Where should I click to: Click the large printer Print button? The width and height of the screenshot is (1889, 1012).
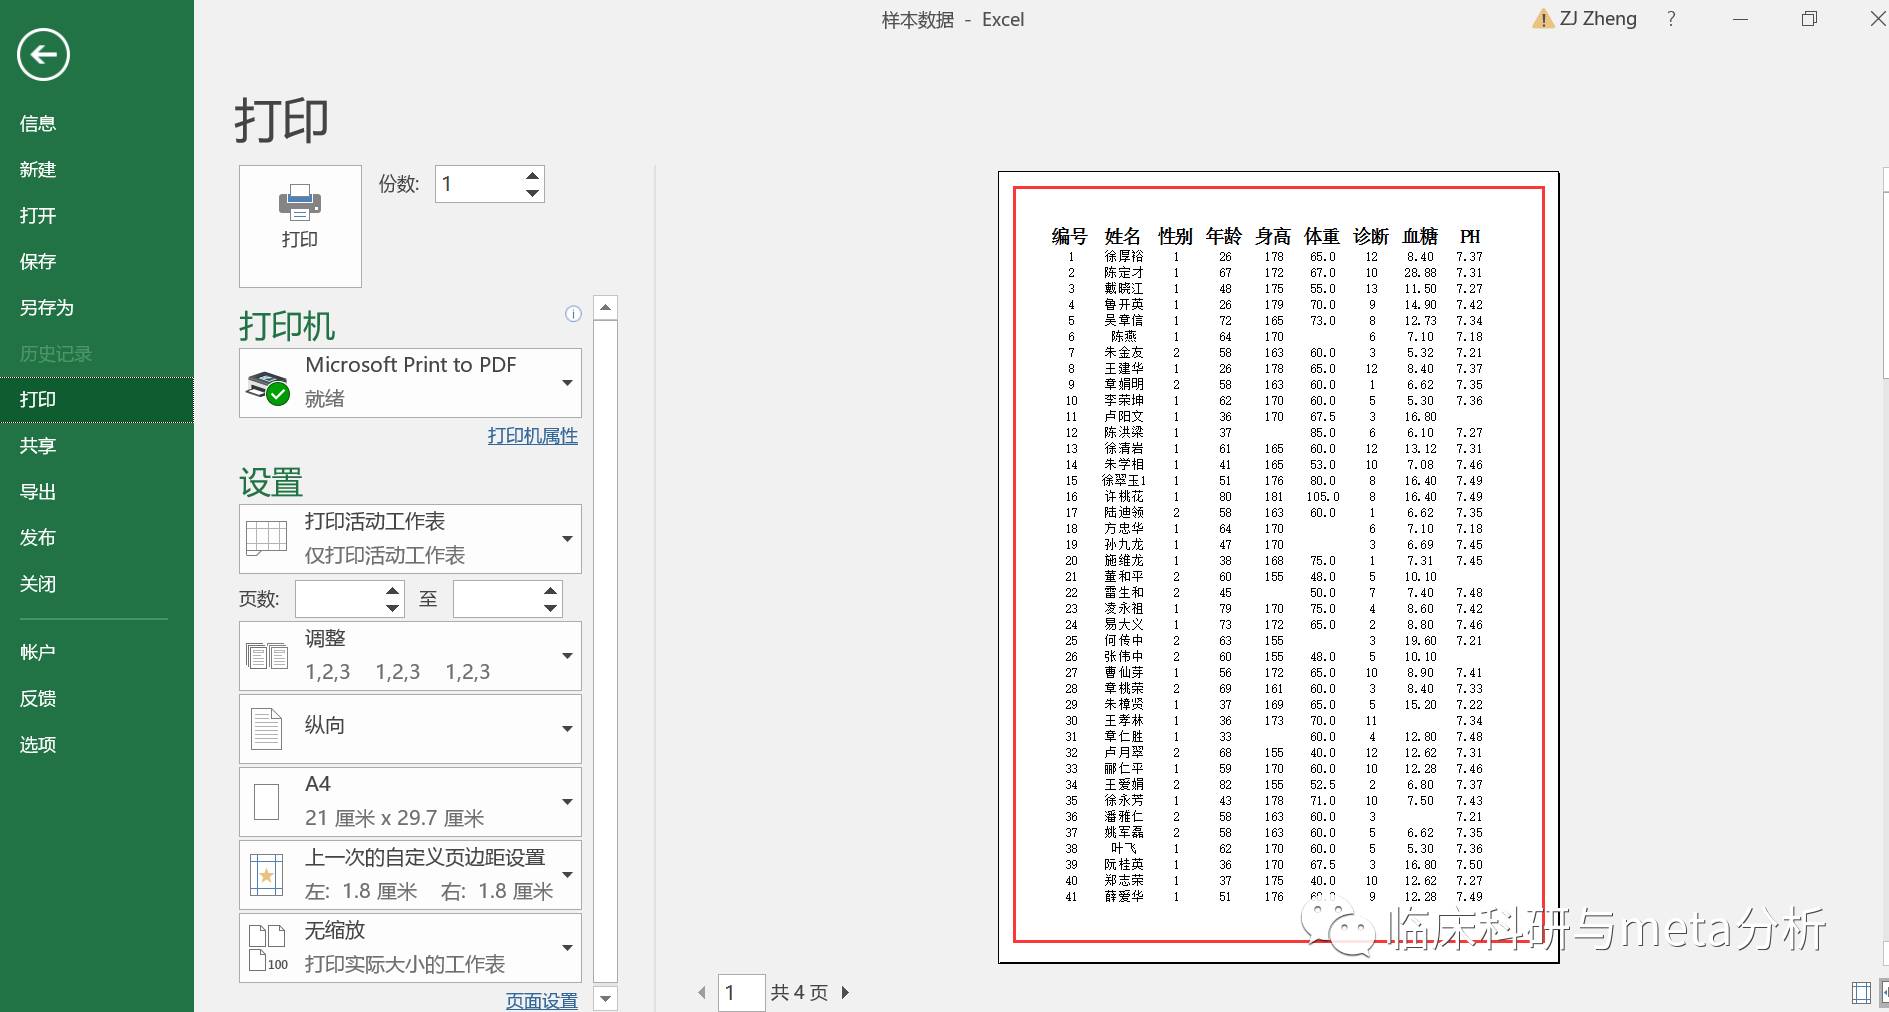[300, 226]
